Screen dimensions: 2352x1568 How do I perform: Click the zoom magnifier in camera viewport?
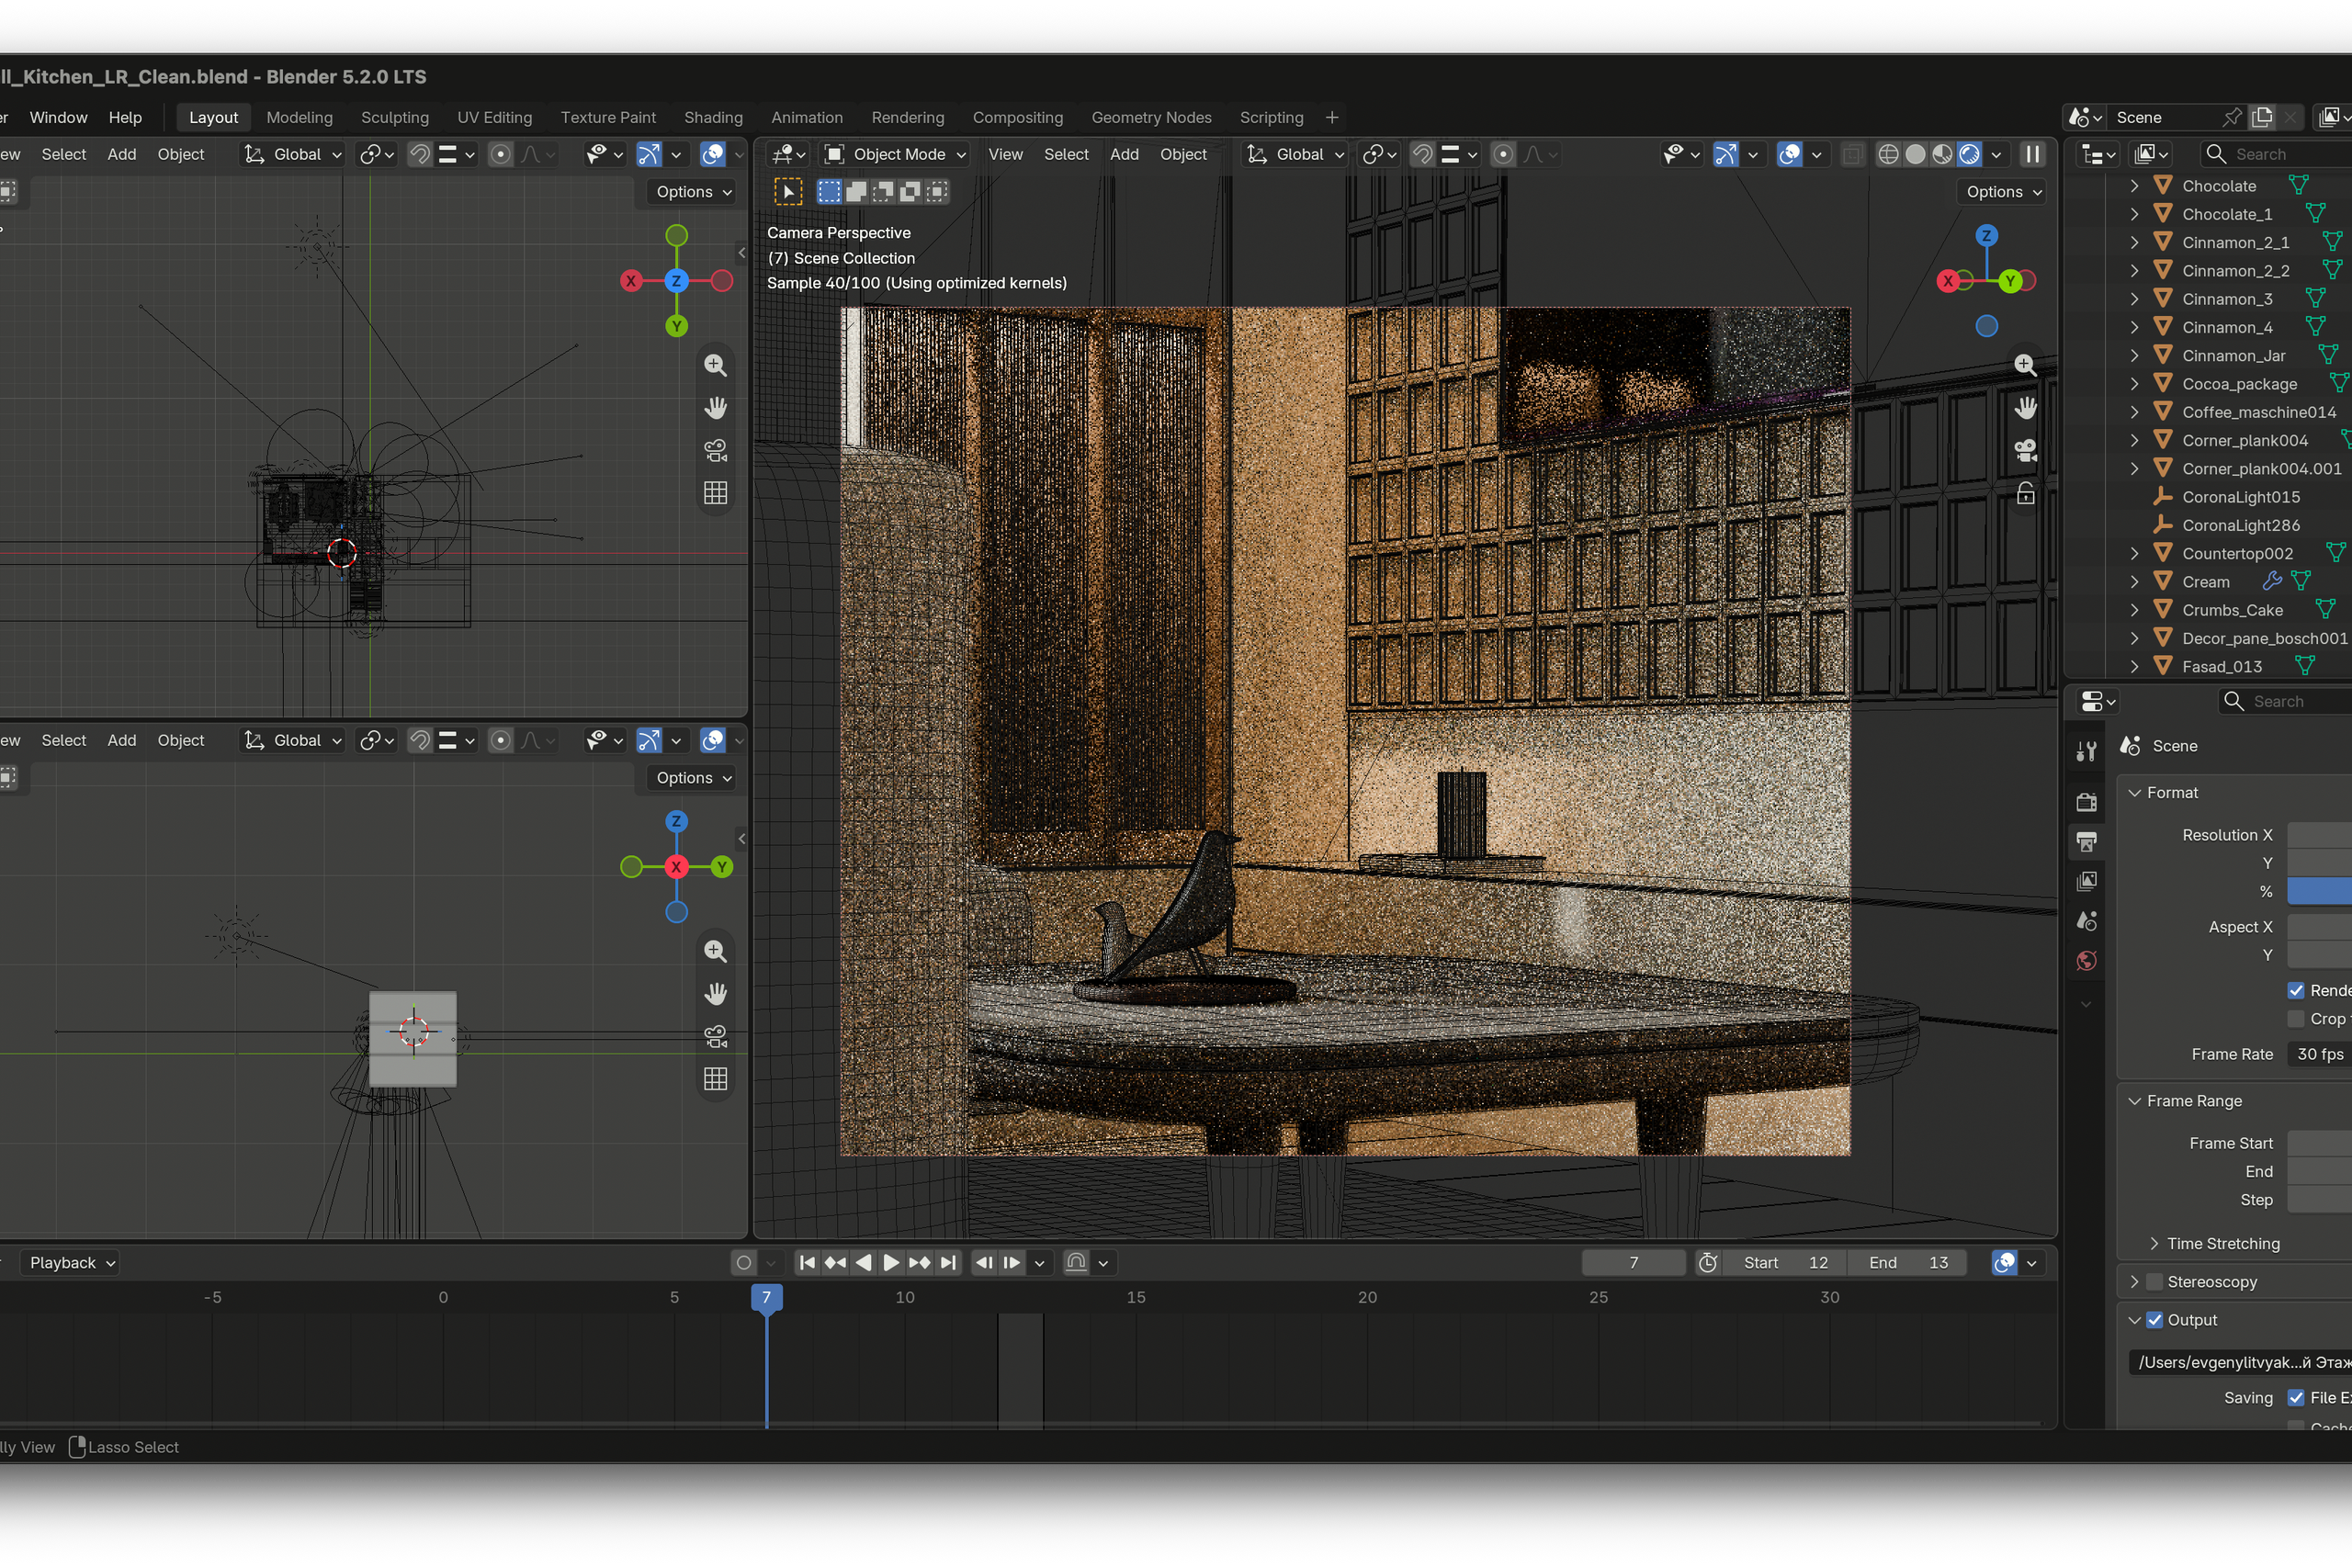pos(2025,365)
